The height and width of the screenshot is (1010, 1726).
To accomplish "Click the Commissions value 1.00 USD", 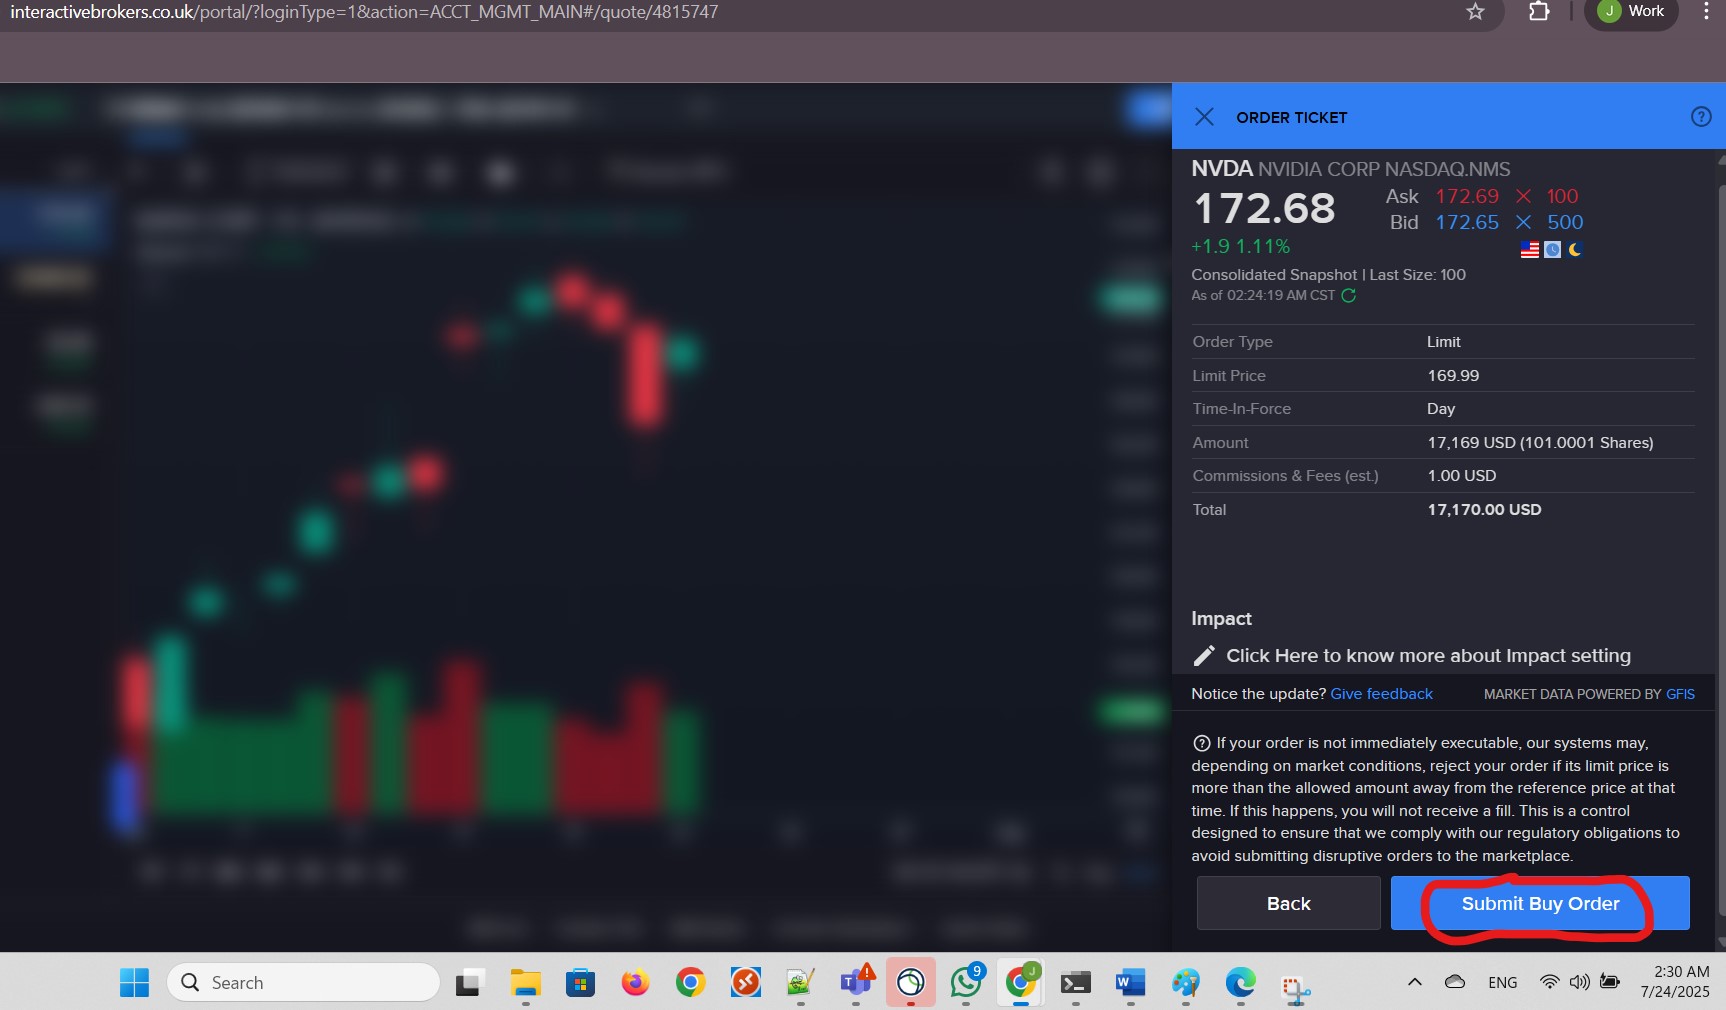I will 1462,476.
